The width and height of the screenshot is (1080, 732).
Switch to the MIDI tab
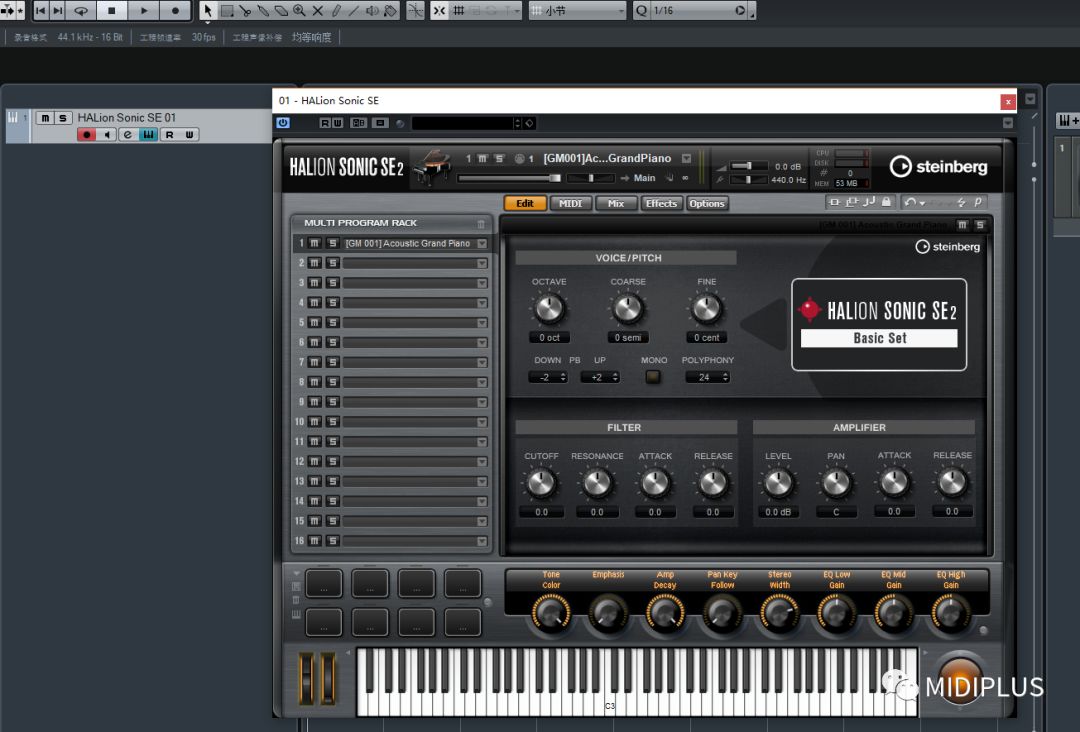[x=570, y=203]
